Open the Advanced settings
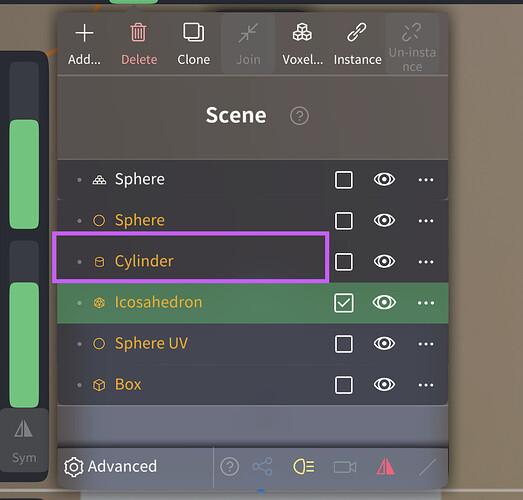Image resolution: width=523 pixels, height=500 pixels. tap(110, 466)
